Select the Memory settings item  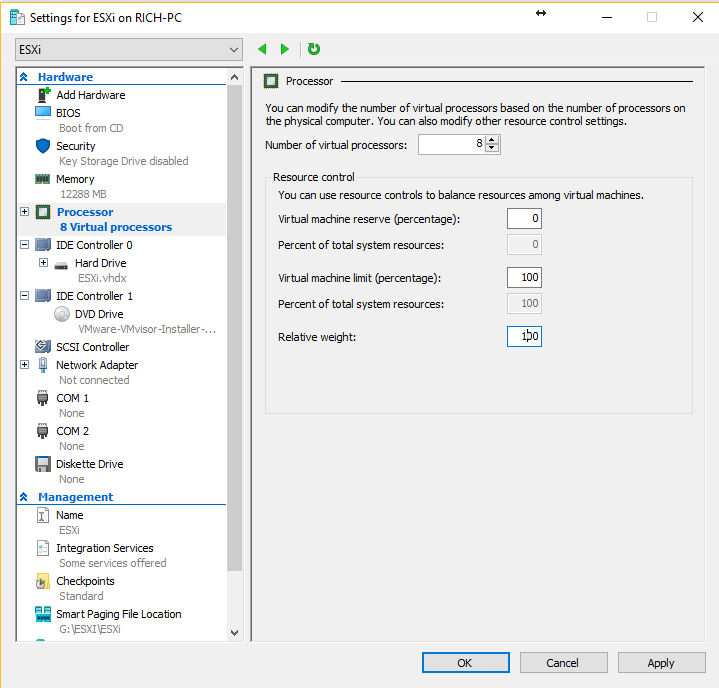coord(75,179)
